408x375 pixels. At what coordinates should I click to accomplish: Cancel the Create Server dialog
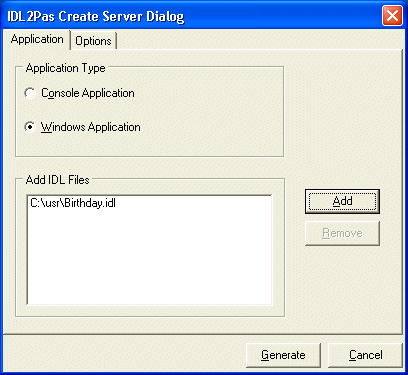365,355
